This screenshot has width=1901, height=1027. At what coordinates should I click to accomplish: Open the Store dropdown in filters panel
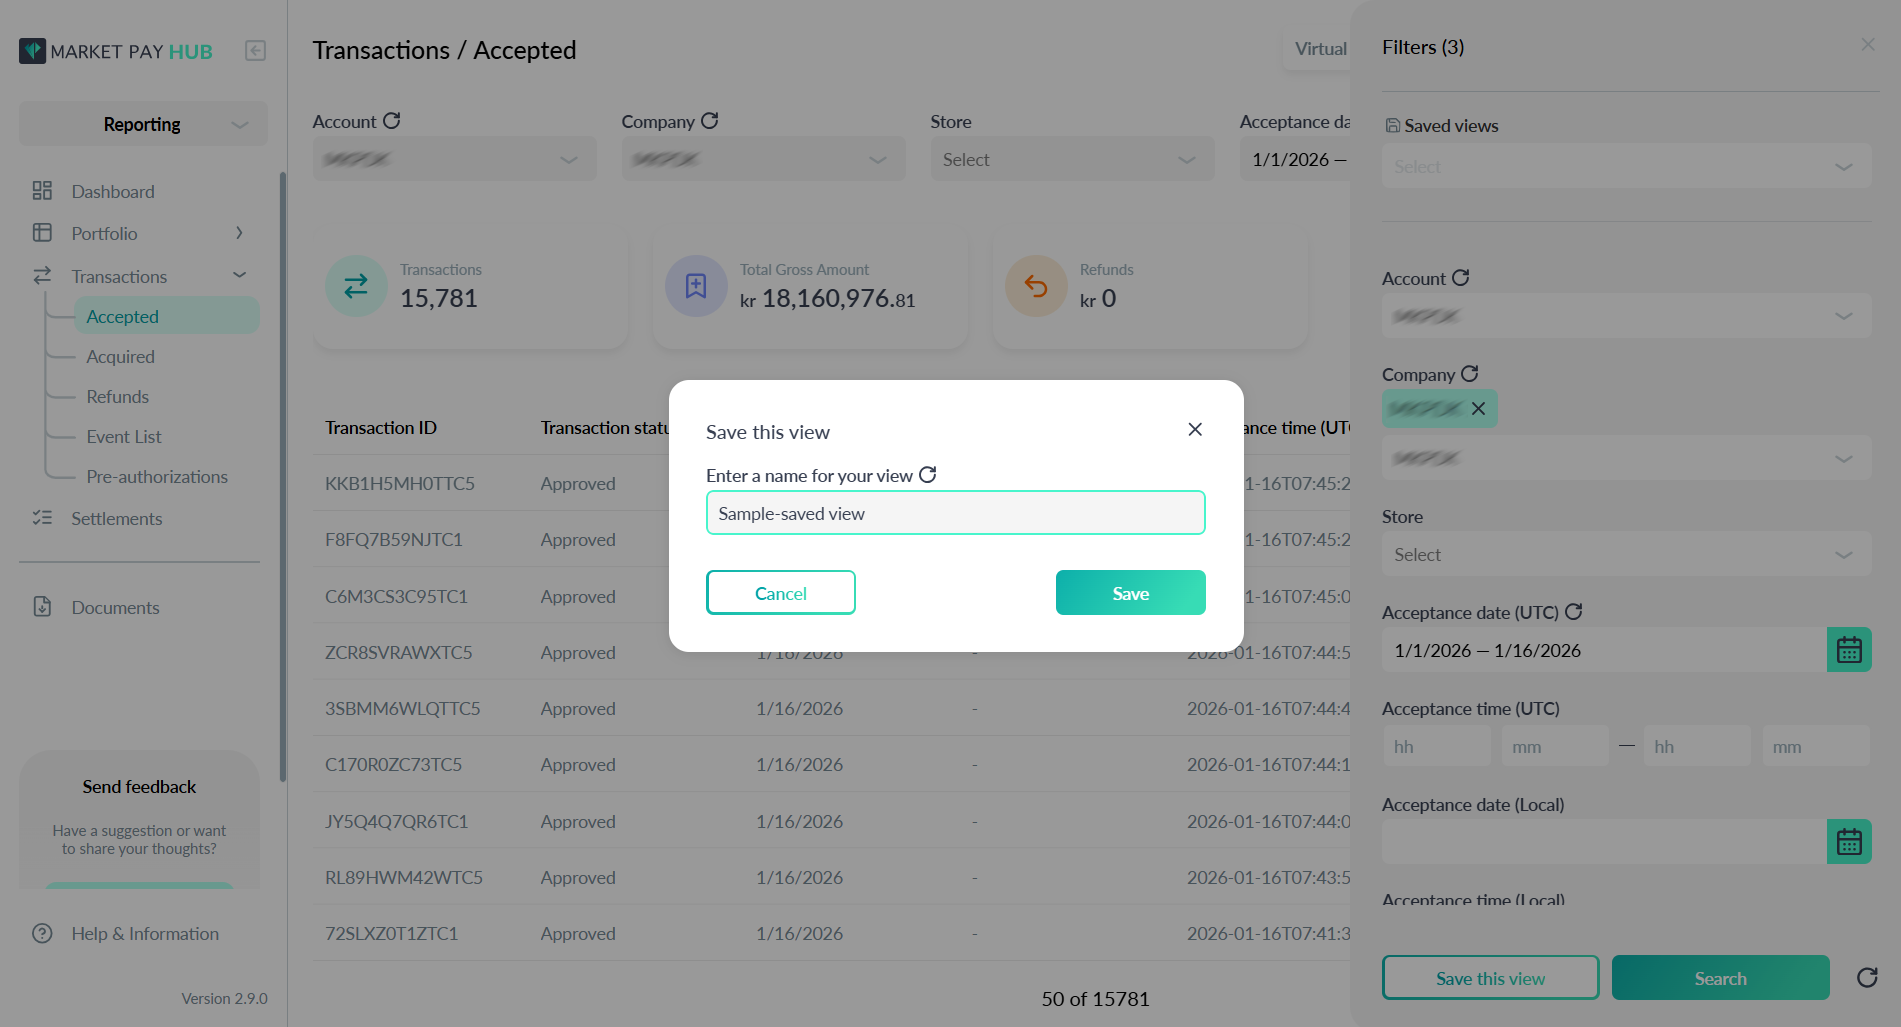1627,554
